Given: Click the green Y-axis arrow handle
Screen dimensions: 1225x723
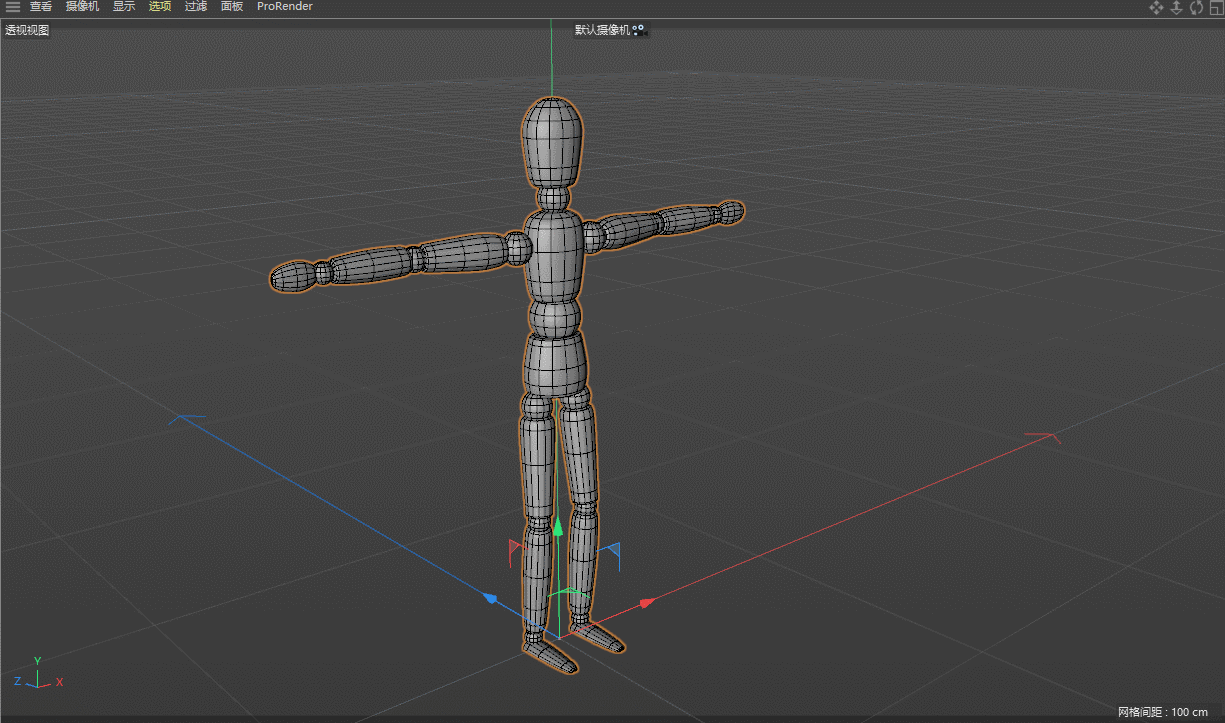Looking at the screenshot, I should [x=558, y=526].
